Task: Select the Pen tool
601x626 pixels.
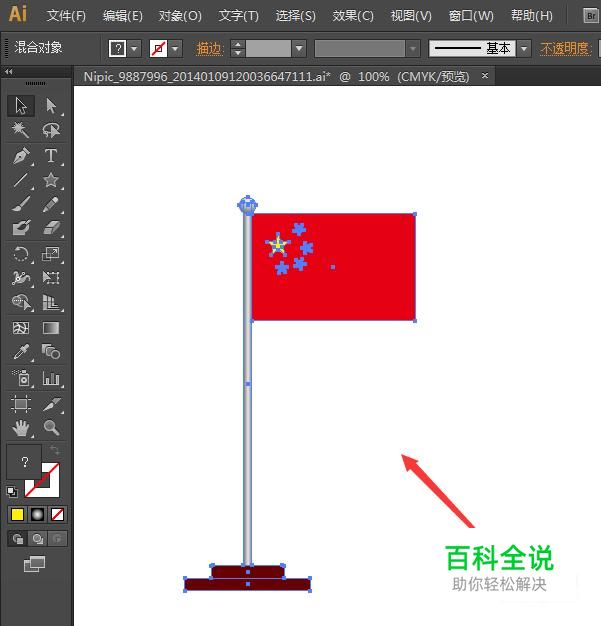Action: [x=21, y=156]
